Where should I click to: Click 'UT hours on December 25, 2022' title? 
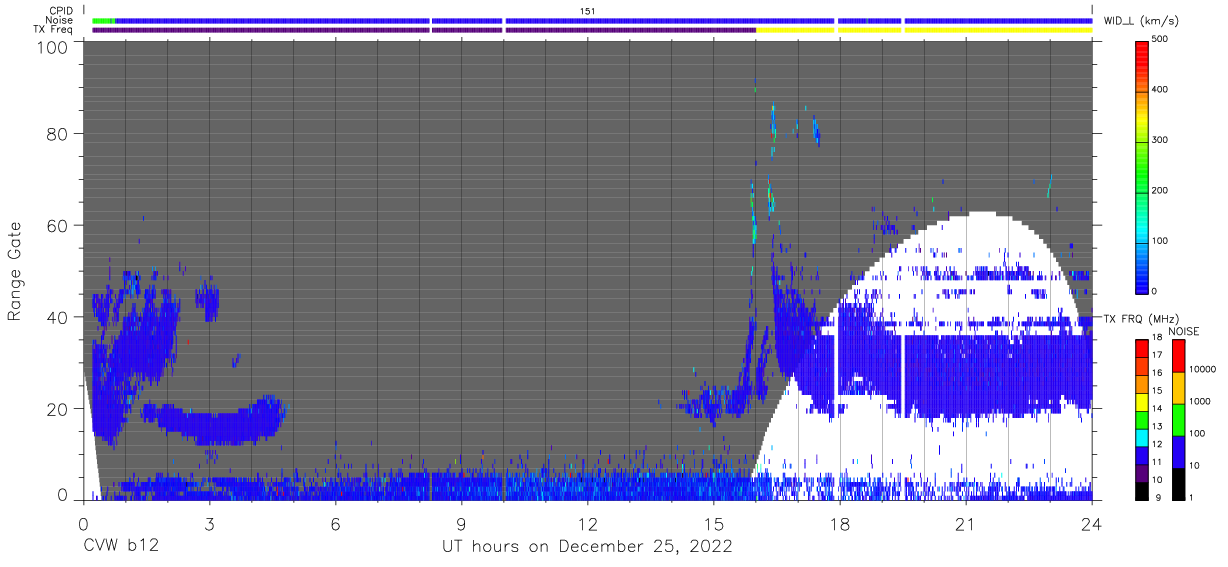pos(588,547)
